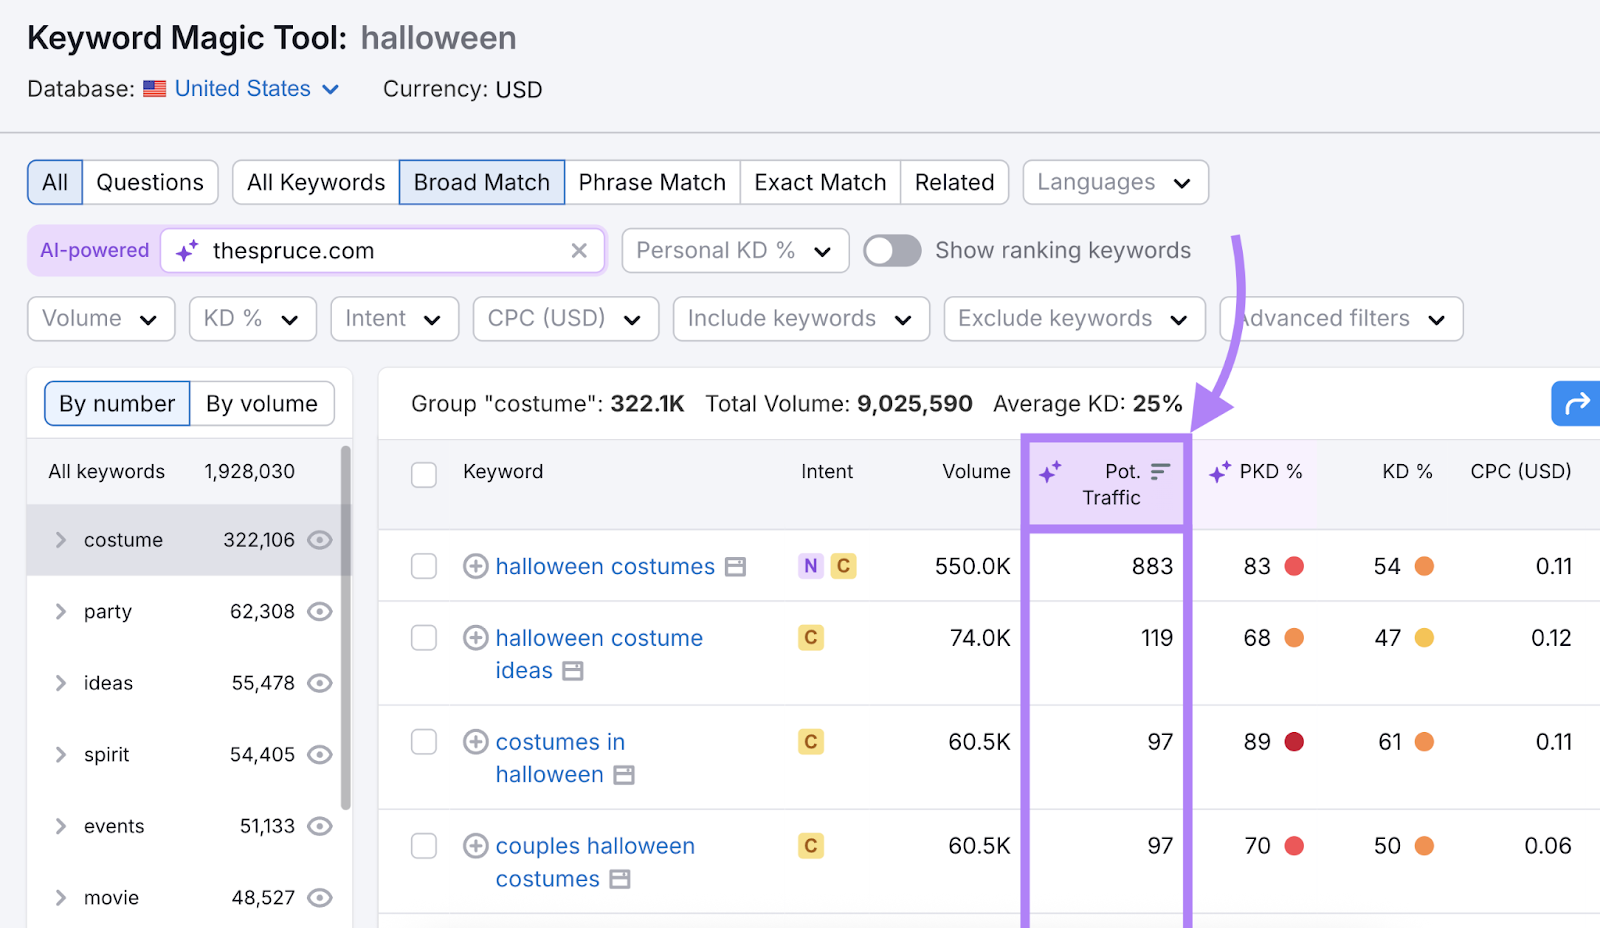Open the halloween costumes keyword link
1600x928 pixels.
pyautogui.click(x=604, y=566)
